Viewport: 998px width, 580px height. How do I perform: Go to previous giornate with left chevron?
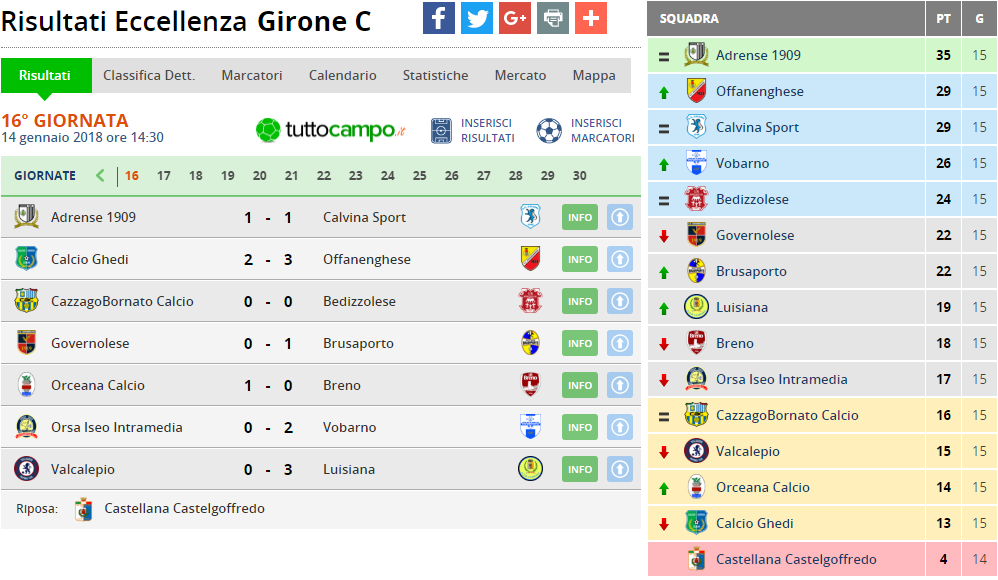(x=100, y=176)
